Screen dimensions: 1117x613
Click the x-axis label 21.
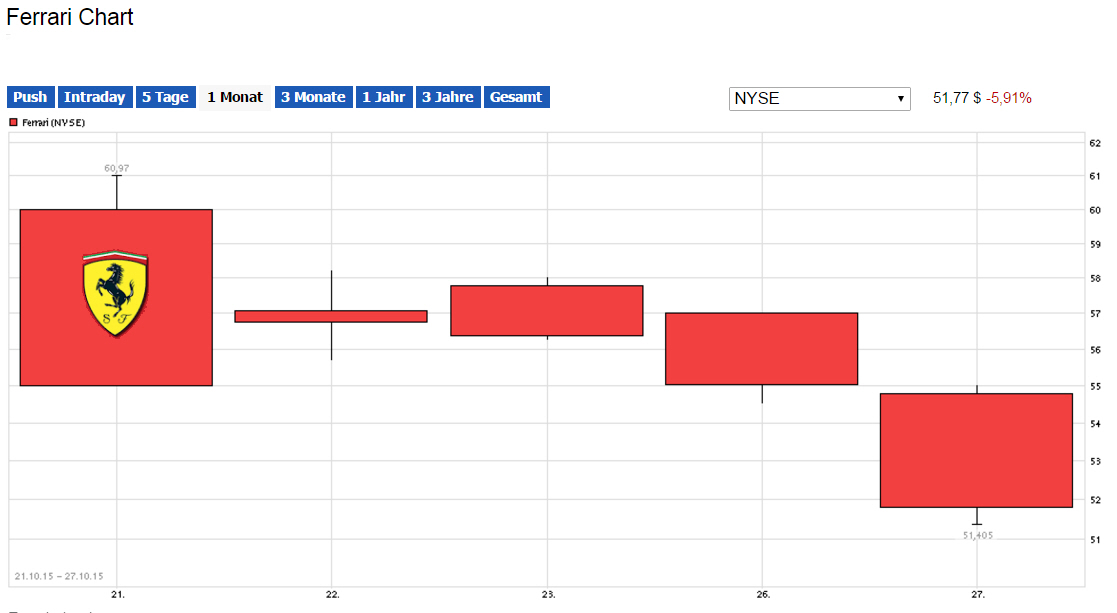click(x=118, y=594)
